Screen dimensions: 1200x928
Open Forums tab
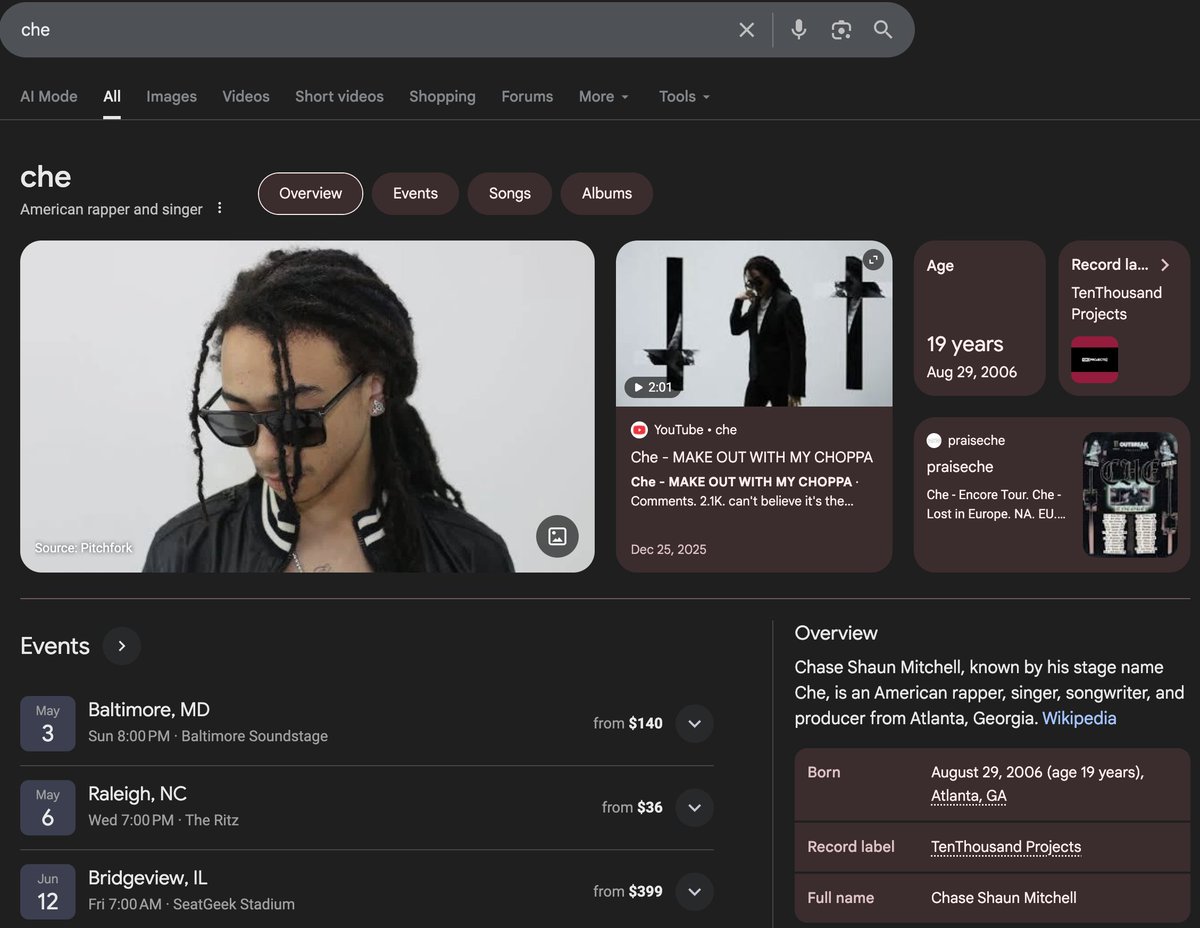pos(527,96)
